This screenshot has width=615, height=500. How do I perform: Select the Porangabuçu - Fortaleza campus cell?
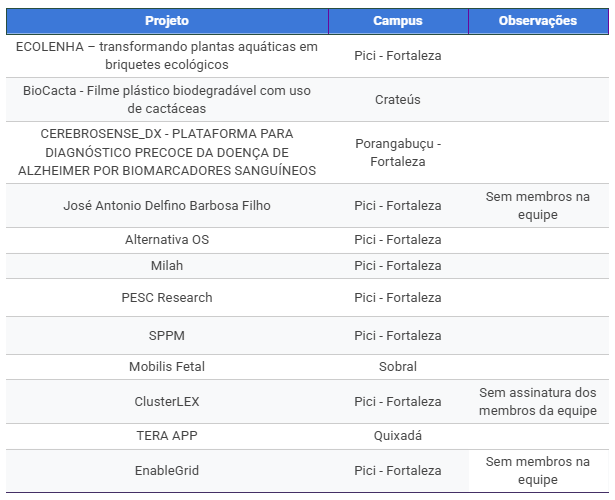[x=397, y=152]
